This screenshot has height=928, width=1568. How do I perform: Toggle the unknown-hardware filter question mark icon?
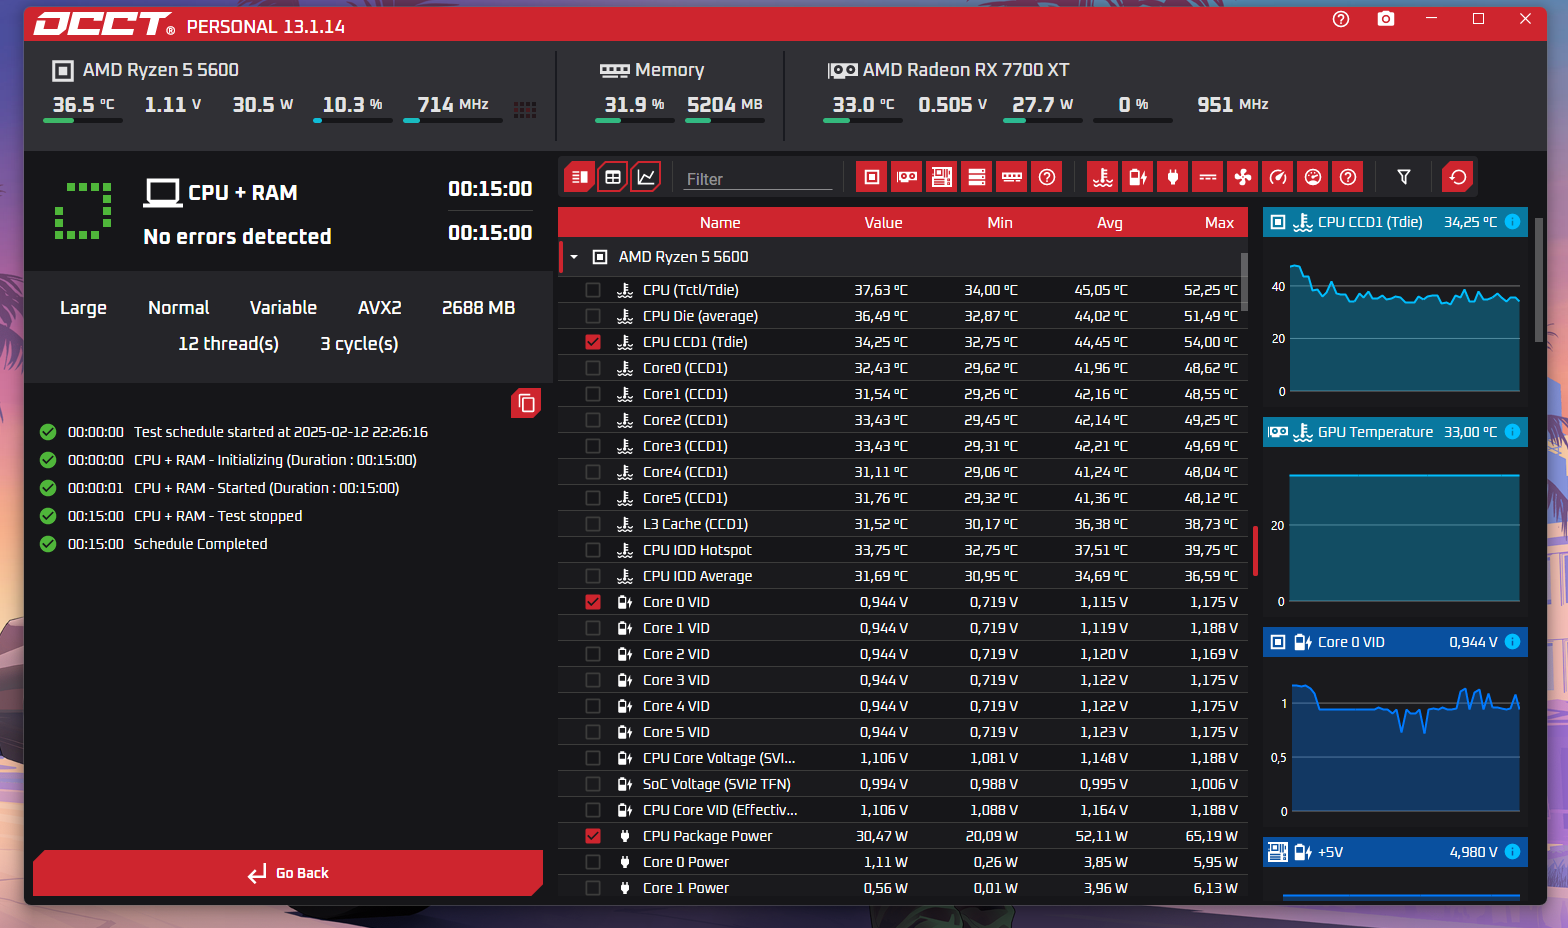click(1047, 177)
